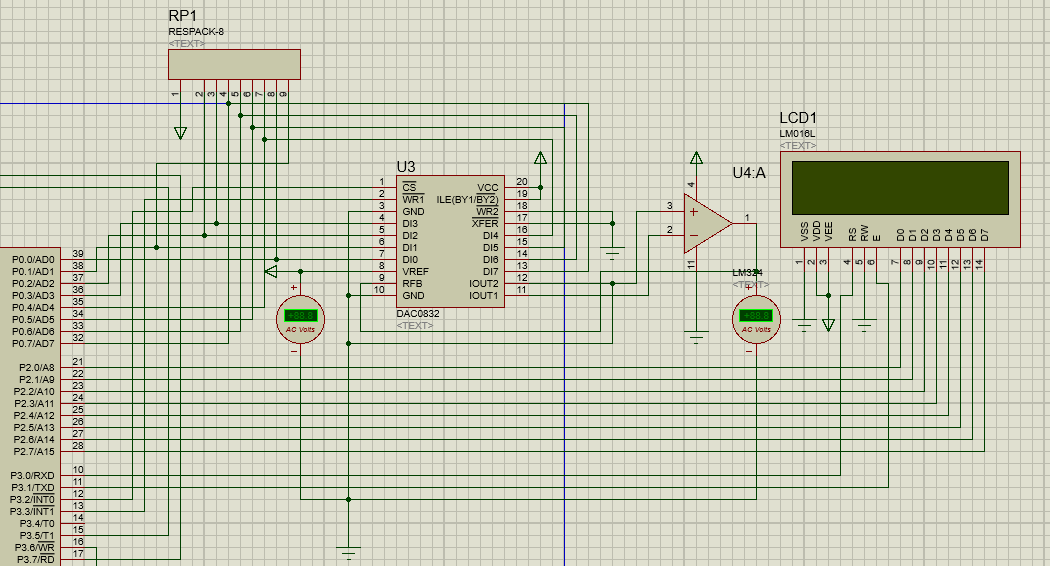Click the ground symbol under LCD VSS pin

804,326
